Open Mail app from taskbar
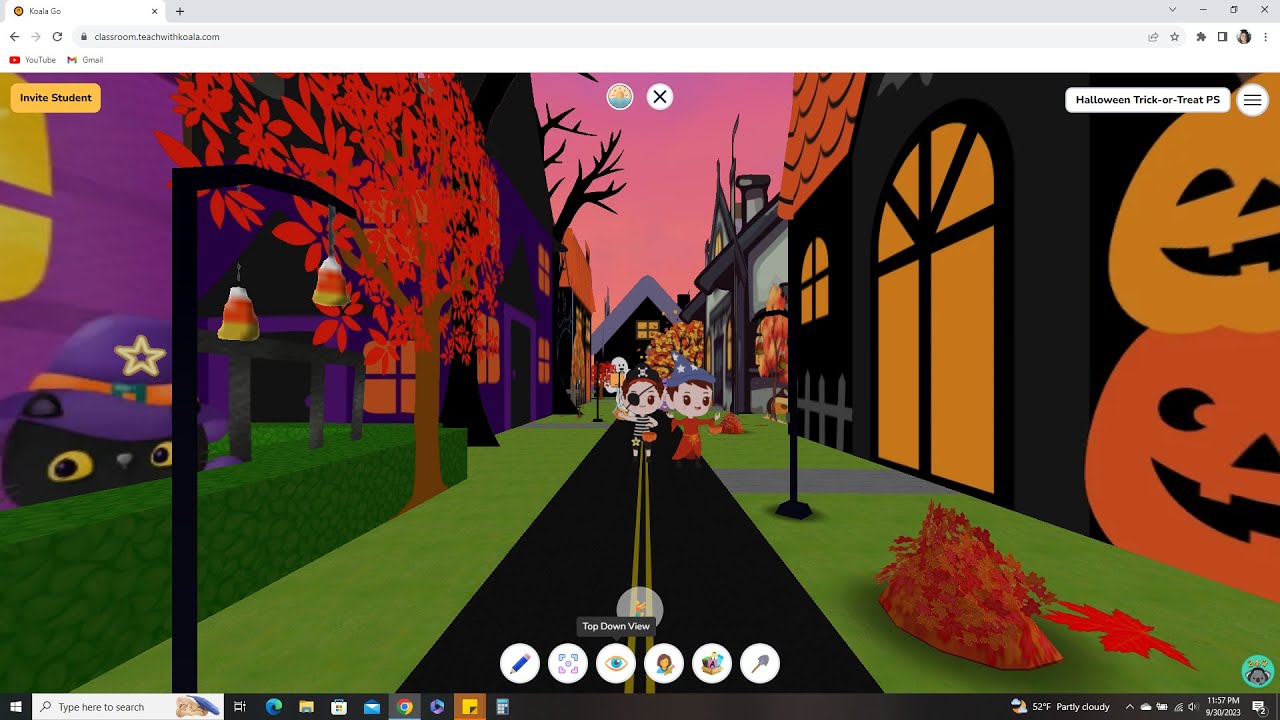This screenshot has height=720, width=1280. pyautogui.click(x=372, y=707)
